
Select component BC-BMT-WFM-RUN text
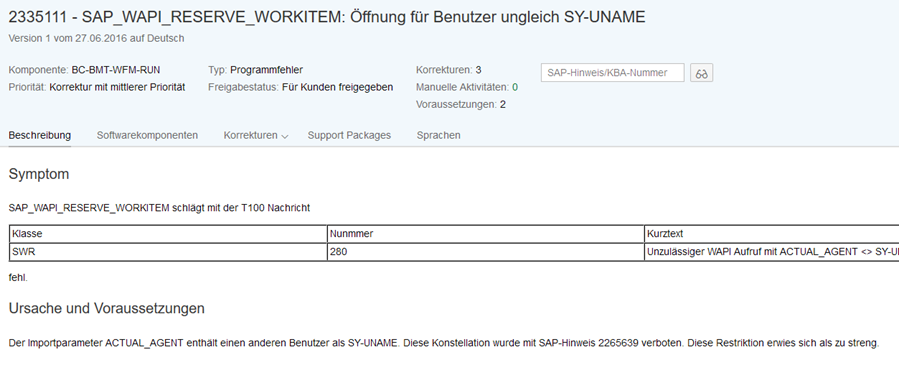click(x=116, y=70)
